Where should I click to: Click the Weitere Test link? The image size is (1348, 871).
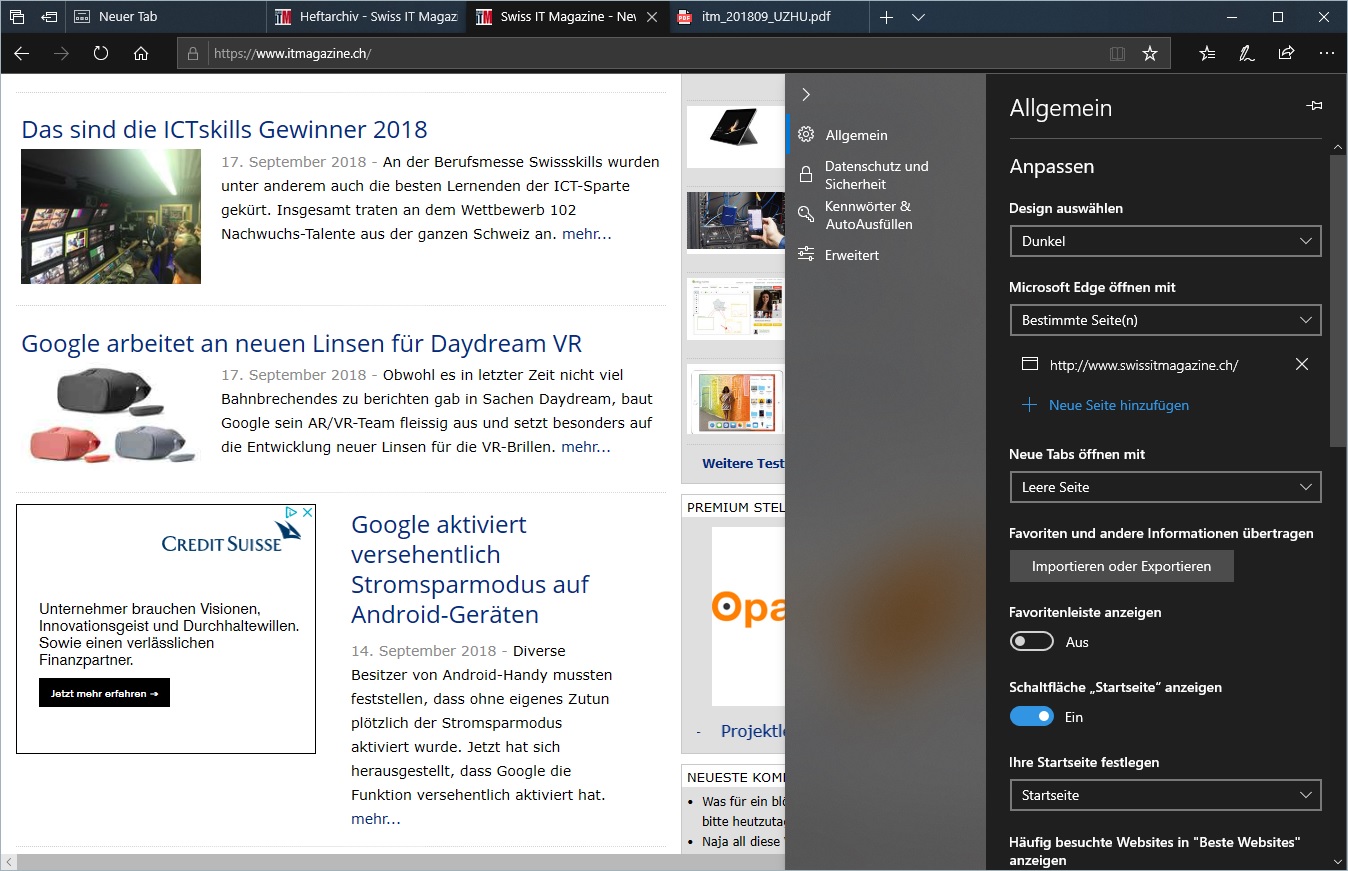(743, 463)
